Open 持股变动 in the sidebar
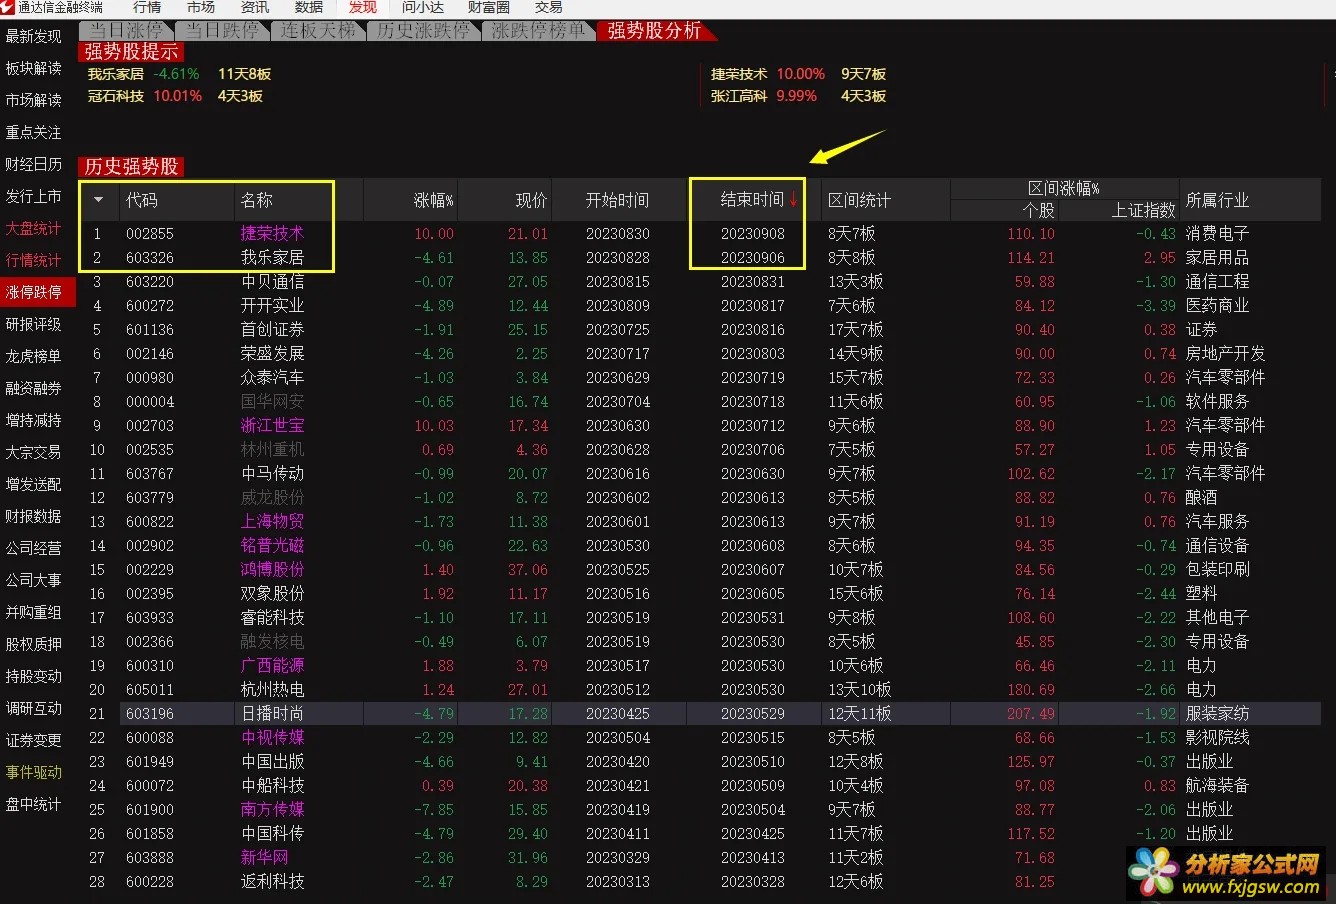This screenshot has height=904, width=1336. pos(33,676)
